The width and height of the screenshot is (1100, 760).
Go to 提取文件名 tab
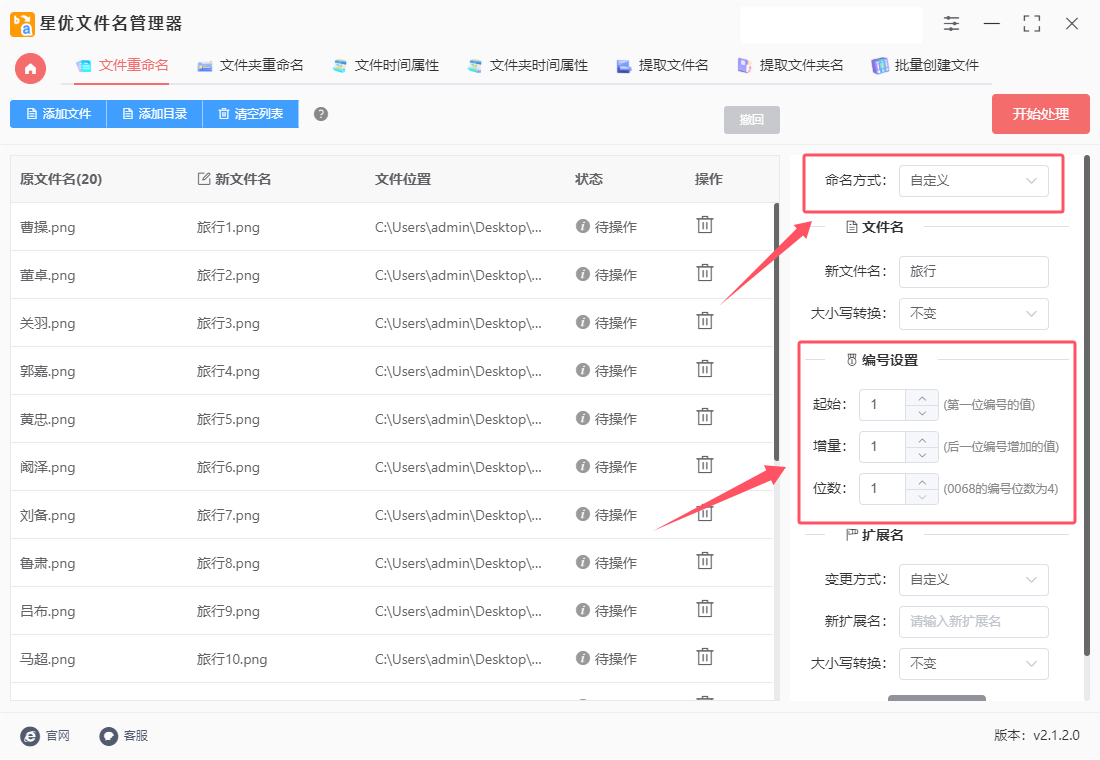[662, 66]
